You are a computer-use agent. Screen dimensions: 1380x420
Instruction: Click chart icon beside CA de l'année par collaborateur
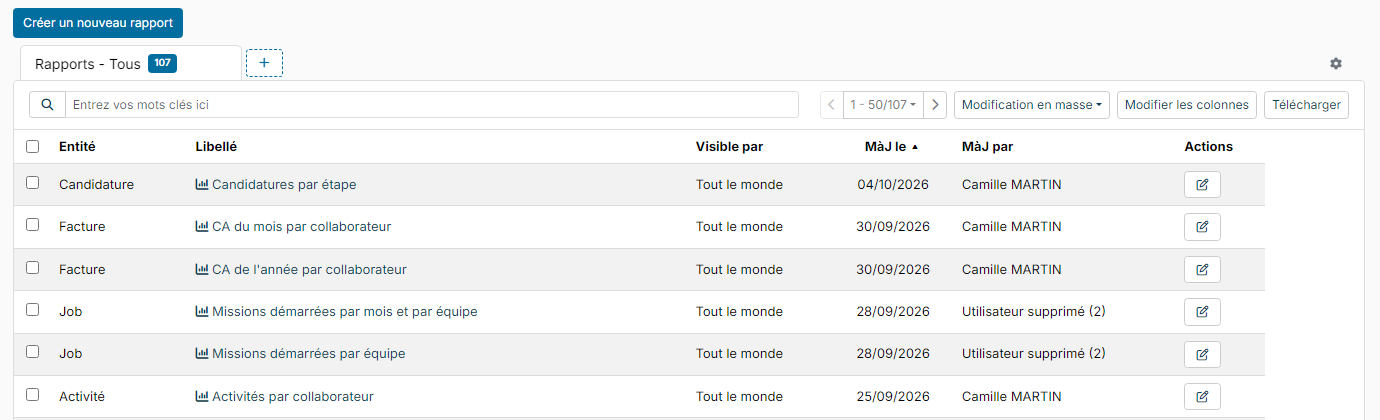pos(202,269)
